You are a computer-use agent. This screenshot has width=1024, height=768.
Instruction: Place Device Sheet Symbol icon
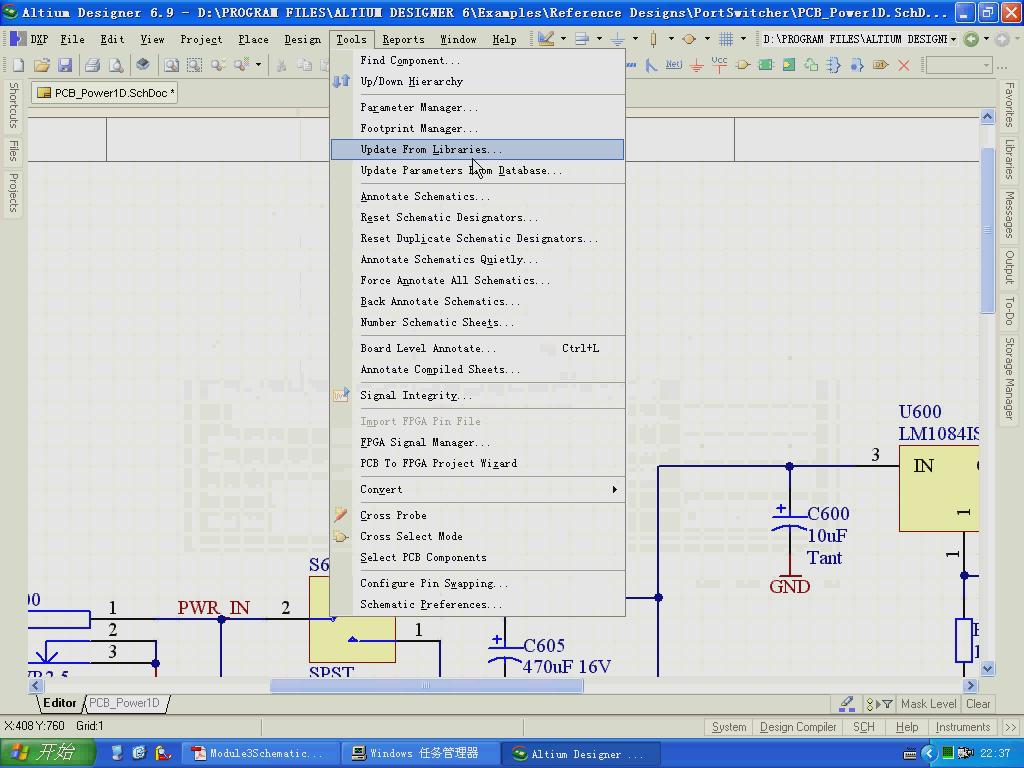[810, 65]
